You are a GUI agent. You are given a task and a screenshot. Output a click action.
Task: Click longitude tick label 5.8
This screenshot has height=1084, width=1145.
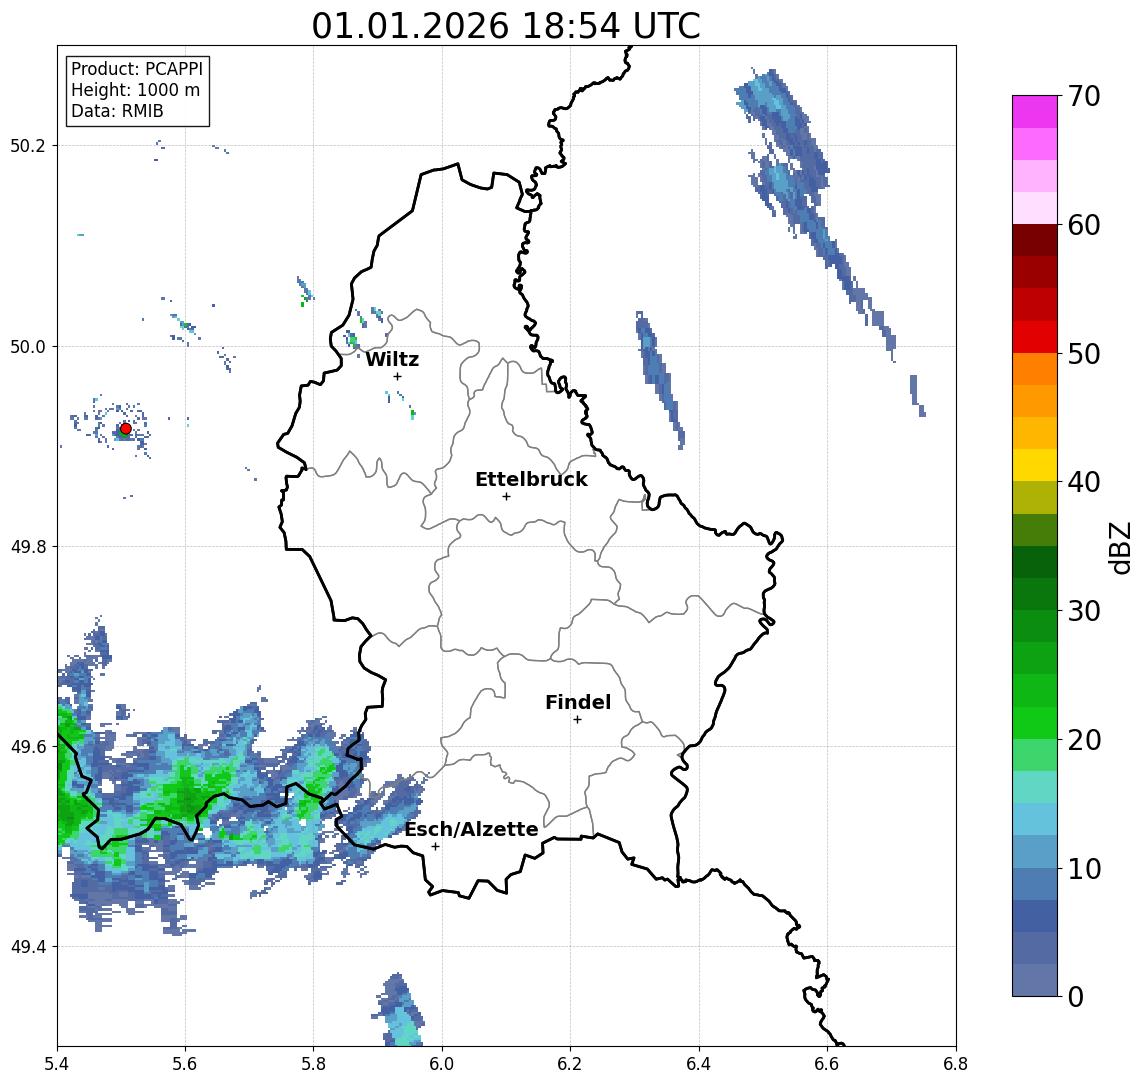pyautogui.click(x=313, y=1064)
